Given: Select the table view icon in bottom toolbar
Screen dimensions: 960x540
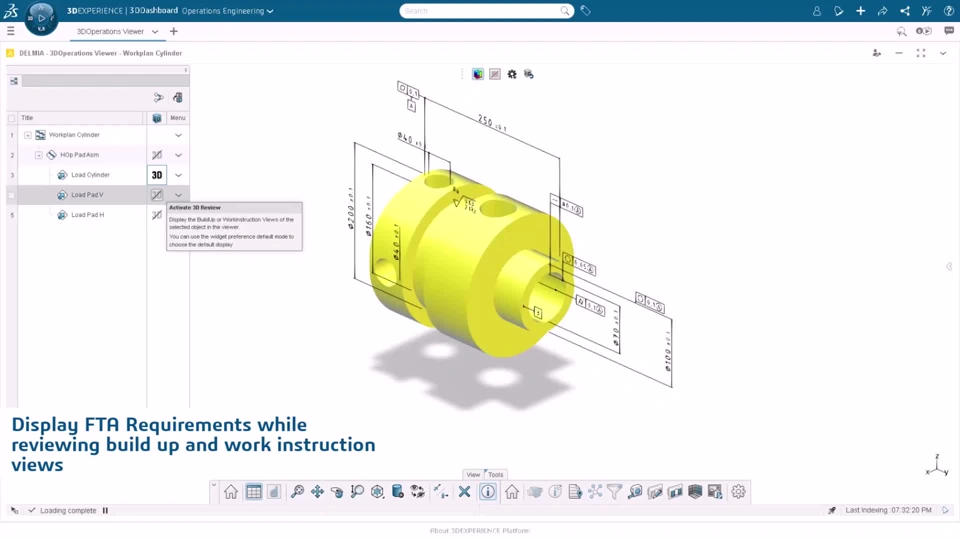Looking at the screenshot, I should [x=253, y=492].
